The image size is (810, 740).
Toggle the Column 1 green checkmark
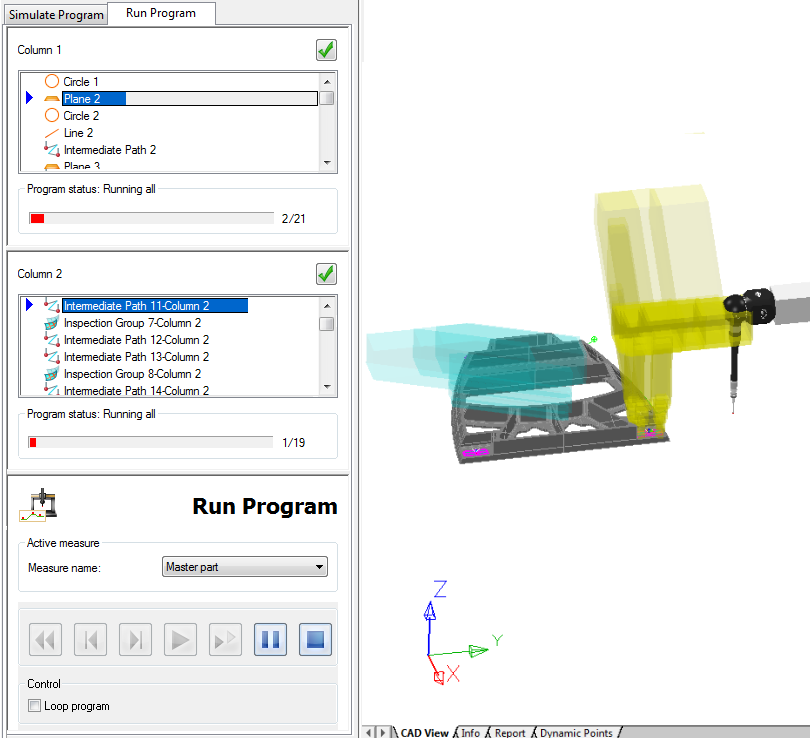[x=326, y=50]
